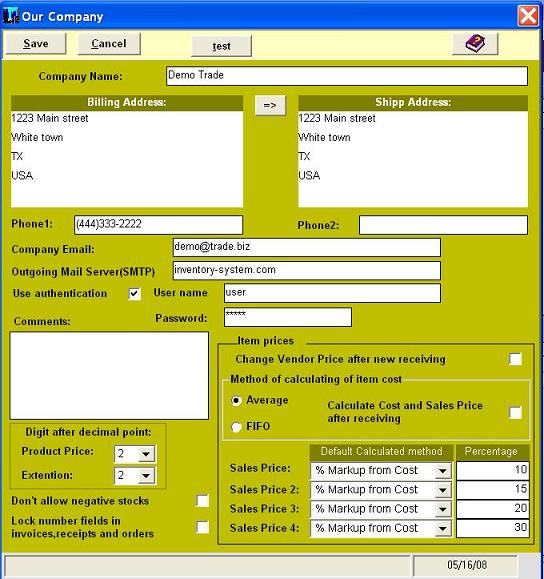Click the Cancel button
This screenshot has height=579, width=544.
click(109, 44)
